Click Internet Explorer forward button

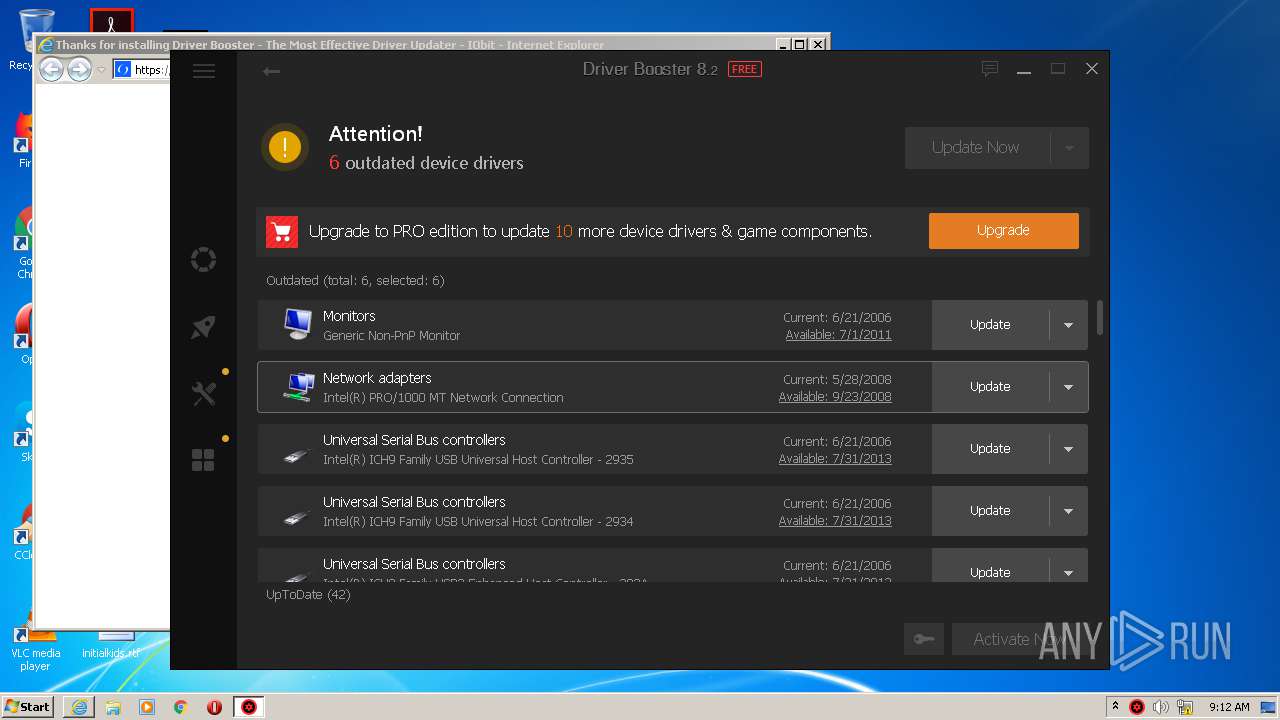click(x=79, y=69)
